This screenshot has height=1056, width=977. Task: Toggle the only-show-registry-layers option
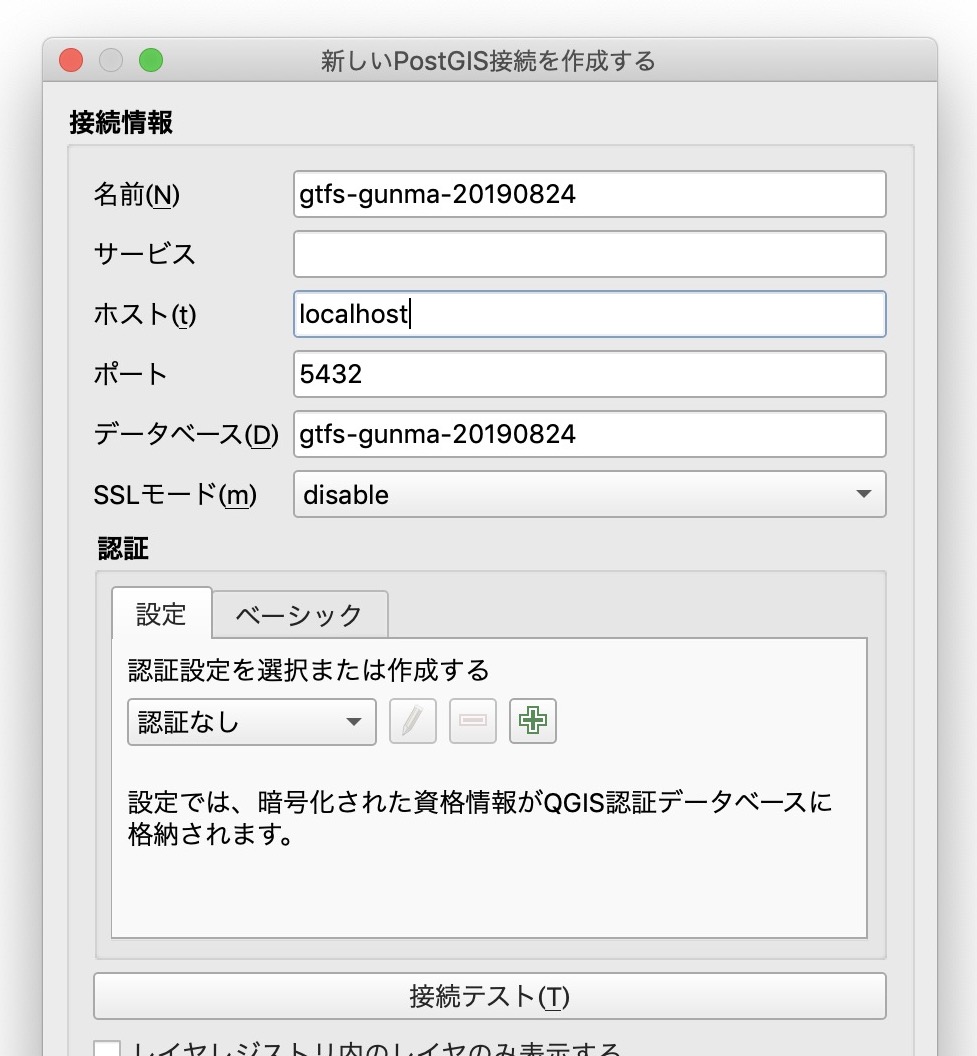click(110, 1048)
